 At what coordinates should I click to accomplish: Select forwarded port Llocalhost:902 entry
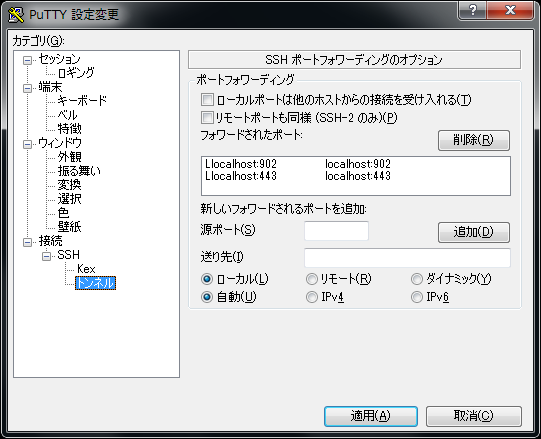tap(356, 164)
